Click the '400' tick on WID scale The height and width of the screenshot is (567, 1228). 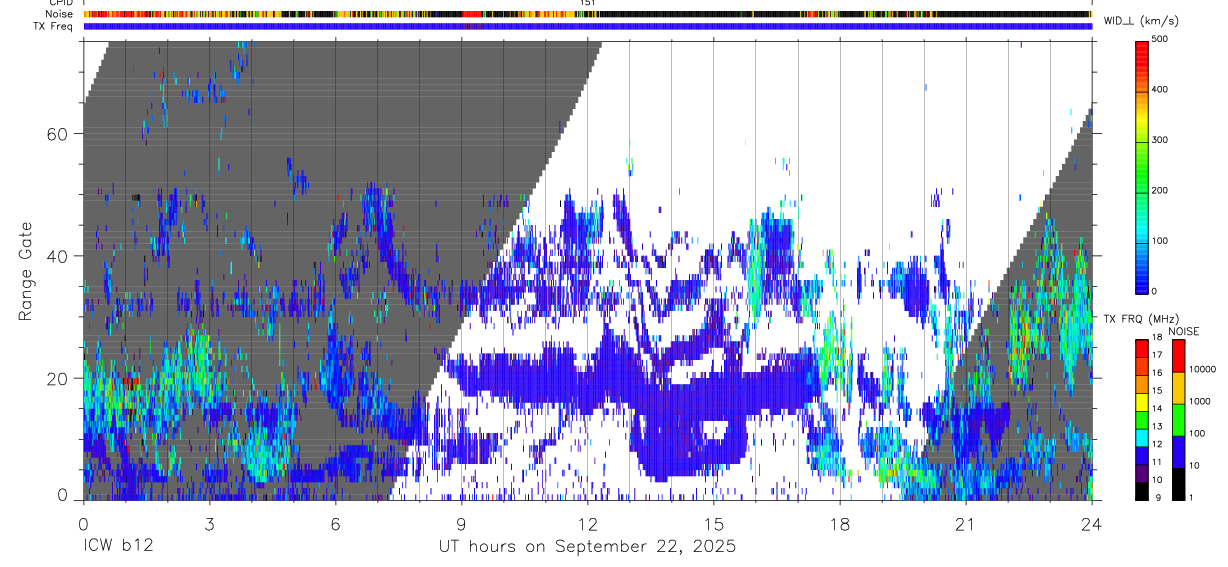1160,90
